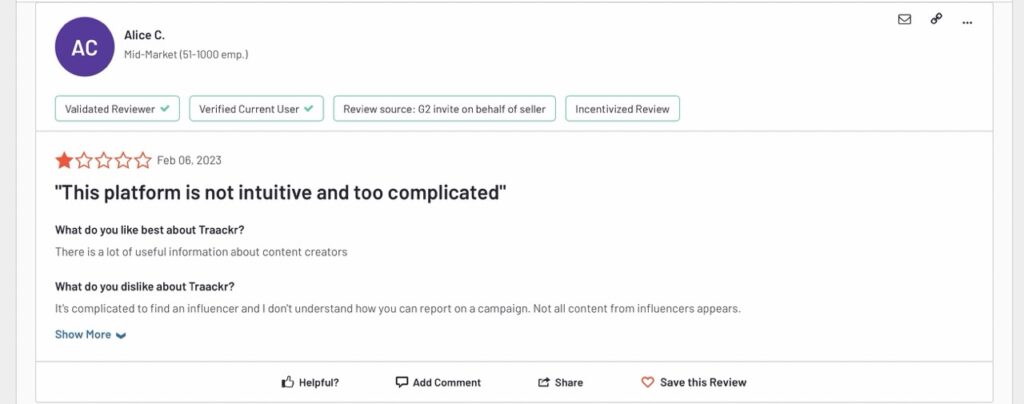1024x404 pixels.
Task: Click the Add Comment label
Action: point(447,382)
